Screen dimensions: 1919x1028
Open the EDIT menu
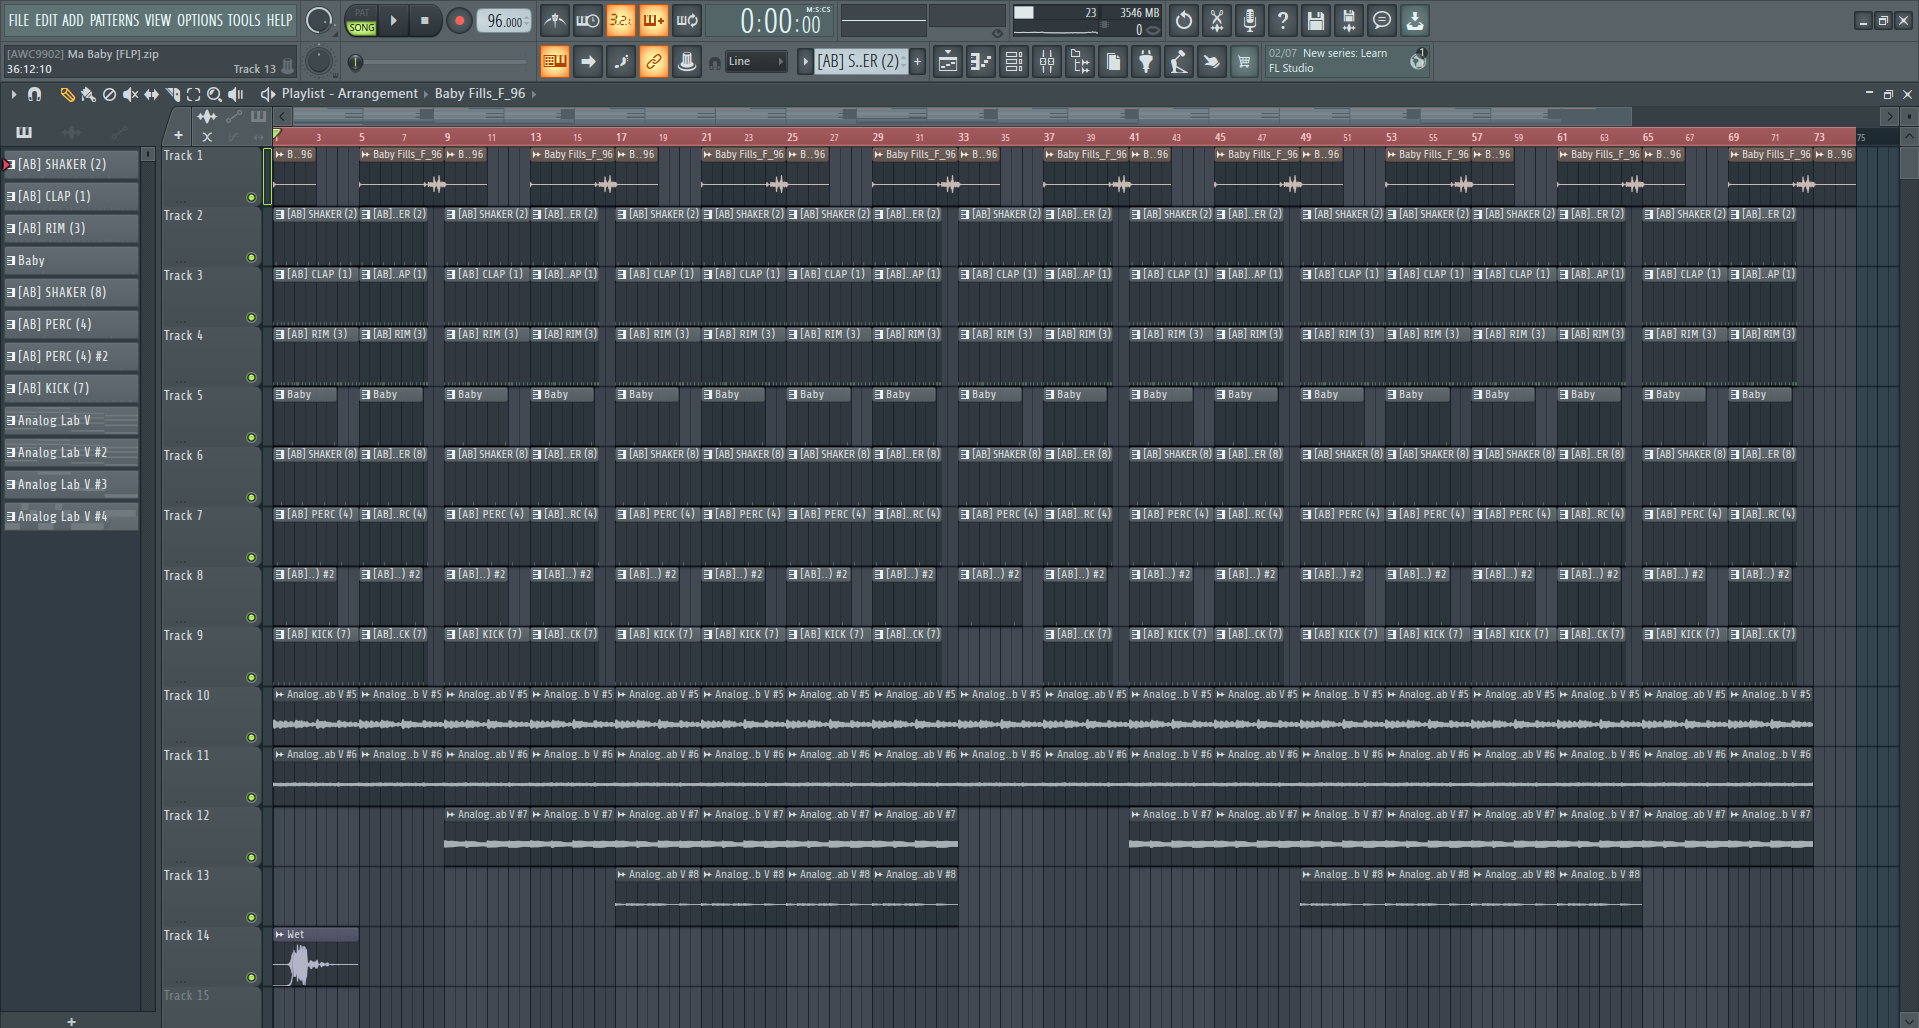pyautogui.click(x=46, y=20)
